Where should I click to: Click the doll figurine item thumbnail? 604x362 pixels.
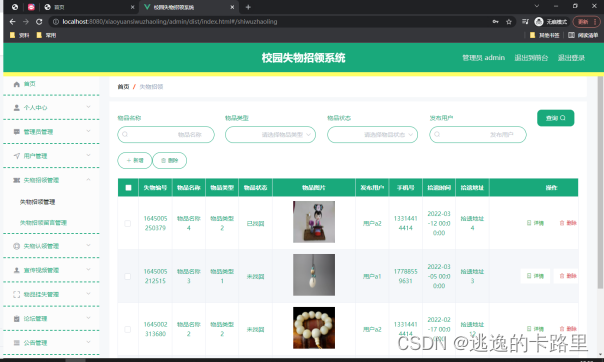coord(314,222)
